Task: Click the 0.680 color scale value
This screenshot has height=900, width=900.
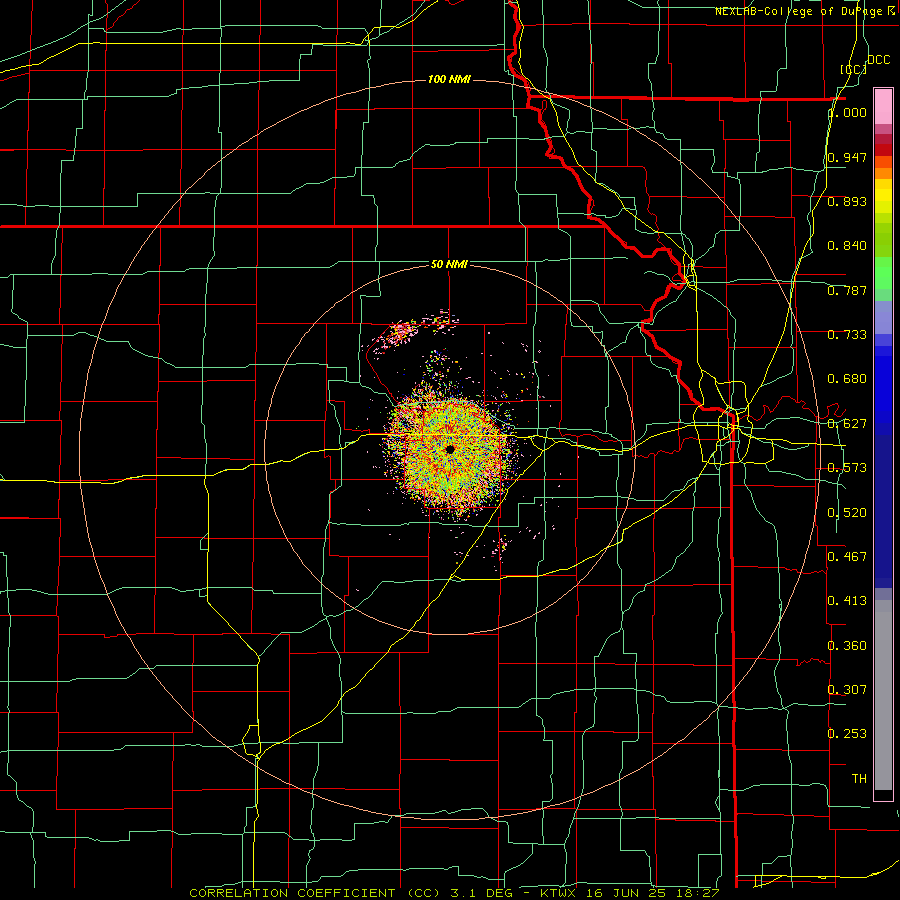Action: [x=847, y=379]
